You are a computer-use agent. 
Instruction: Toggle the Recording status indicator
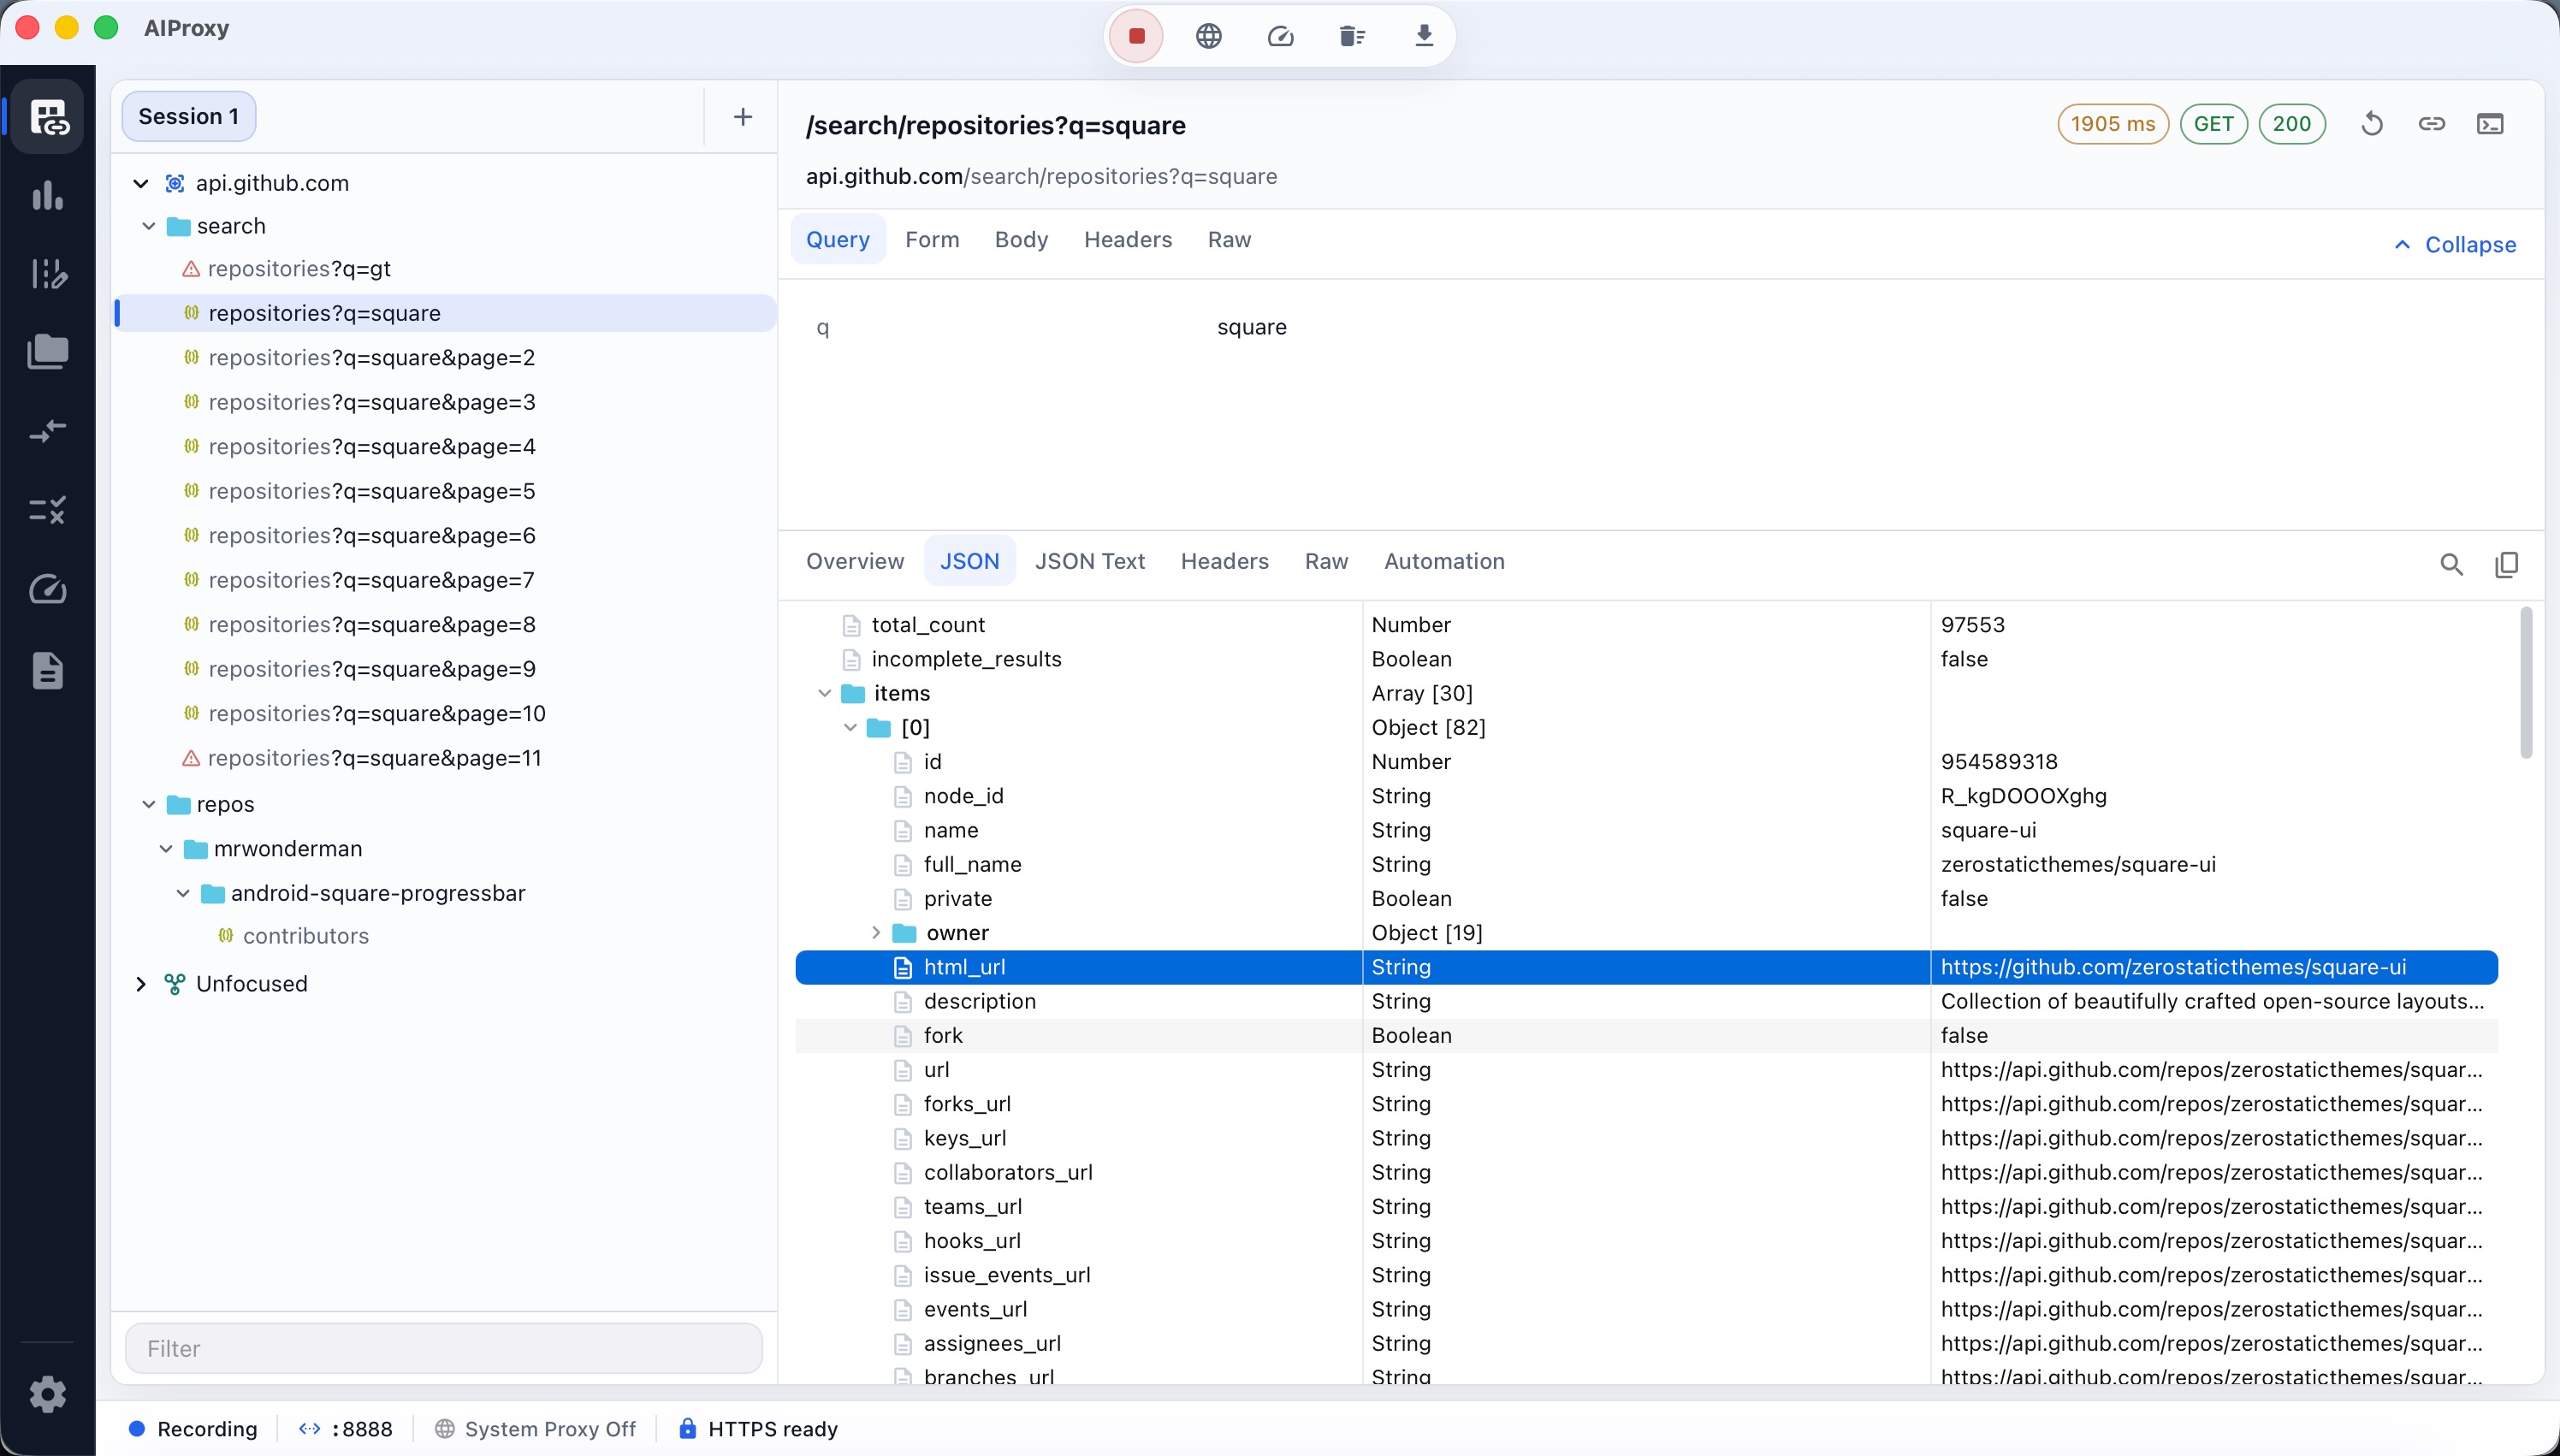[x=193, y=1429]
